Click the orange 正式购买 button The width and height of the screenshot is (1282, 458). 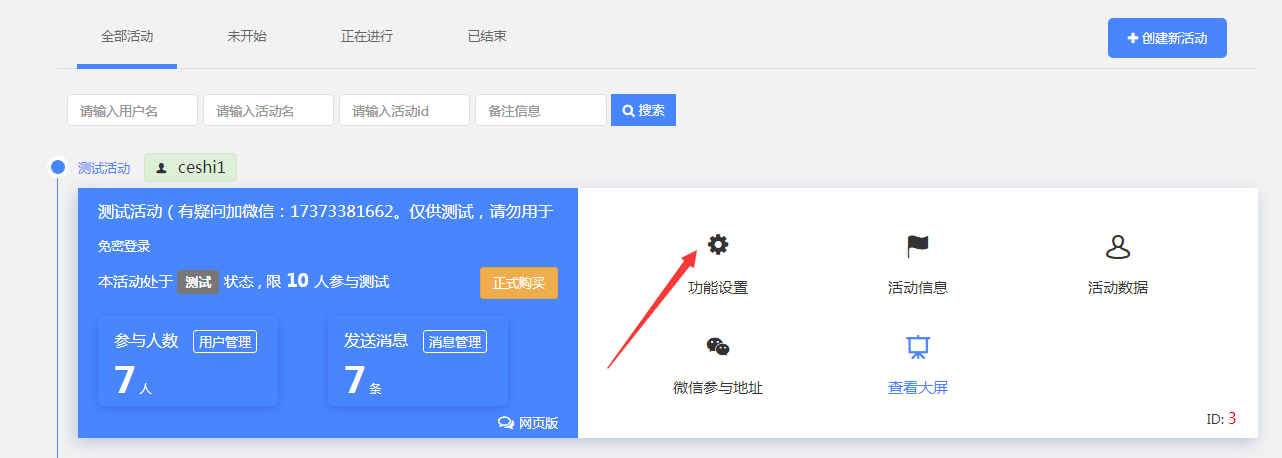pyautogui.click(x=519, y=283)
